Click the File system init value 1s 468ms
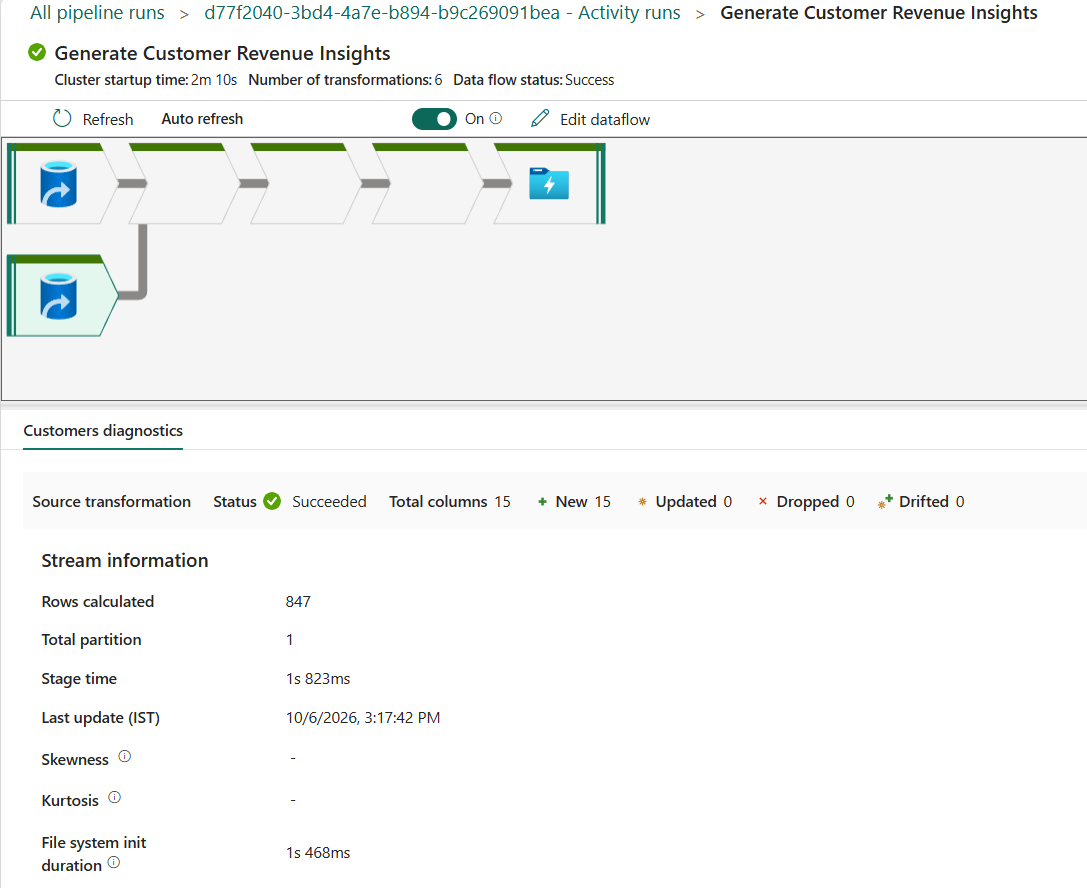 (x=318, y=853)
